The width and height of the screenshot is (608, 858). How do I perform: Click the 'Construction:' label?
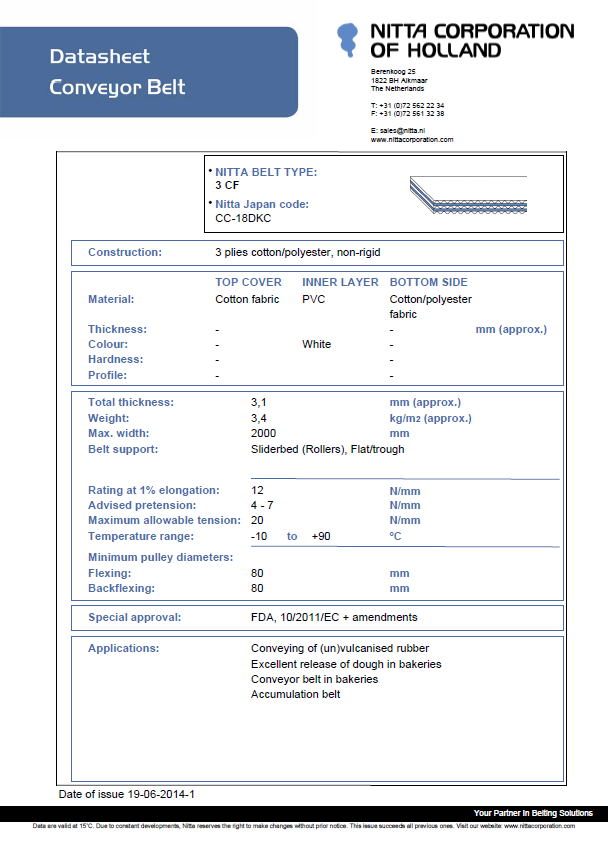[x=125, y=252]
